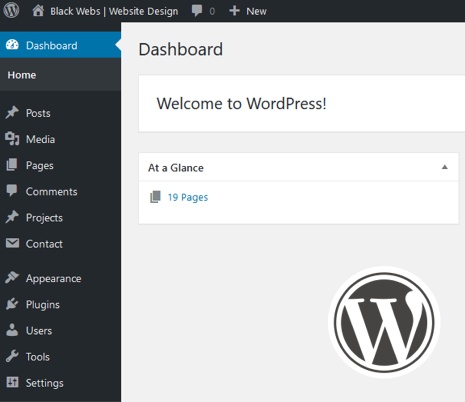Go to Pages in sidebar
This screenshot has width=465, height=402.
pyautogui.click(x=39, y=165)
